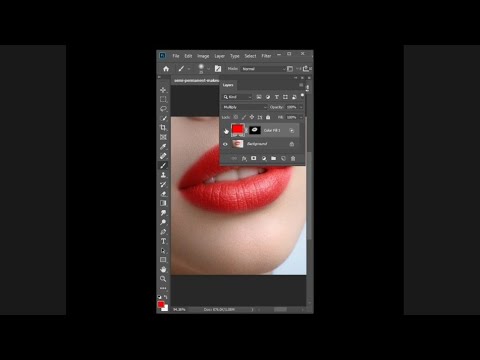The height and width of the screenshot is (360, 480).
Task: Open the Select menu
Action: point(250,56)
